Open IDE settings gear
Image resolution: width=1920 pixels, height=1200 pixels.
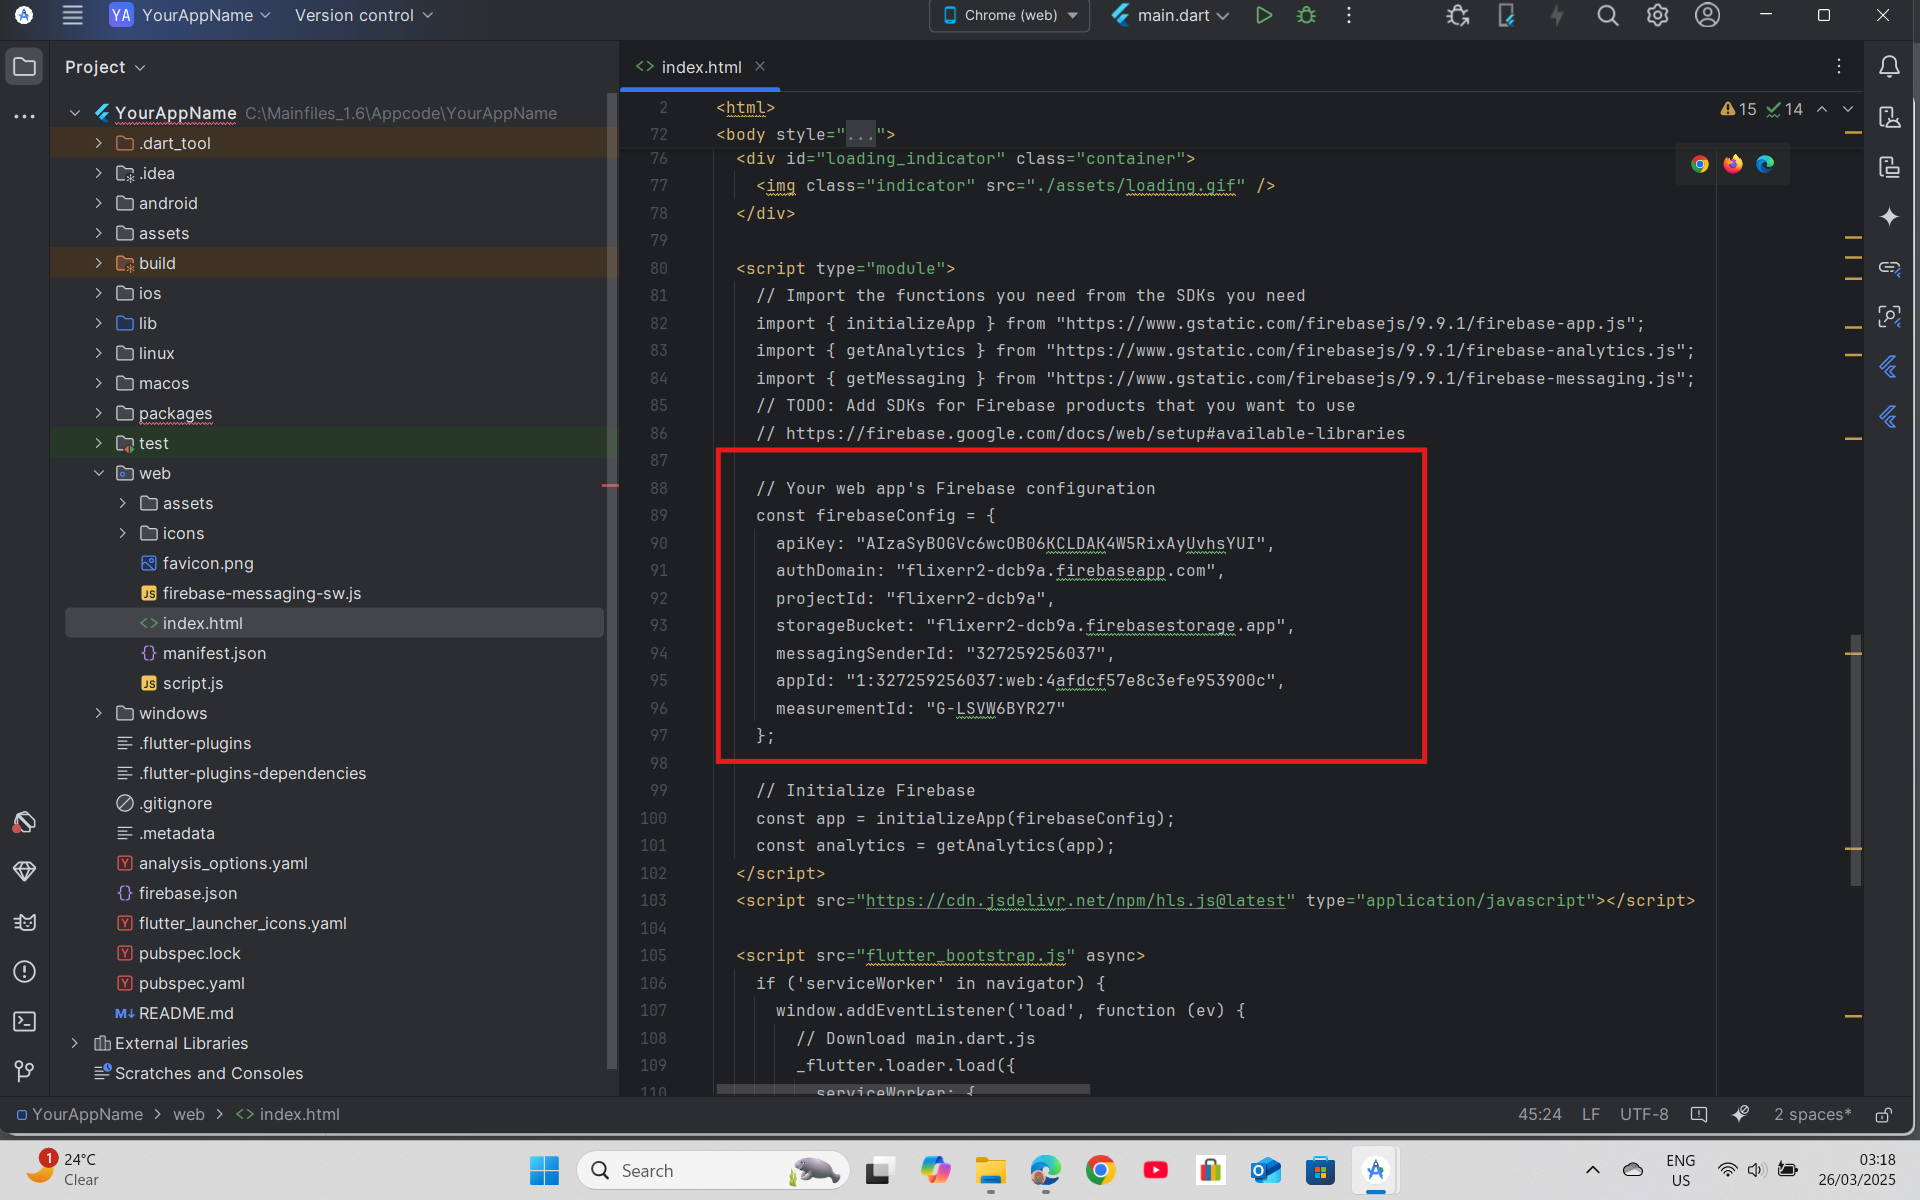click(1657, 15)
